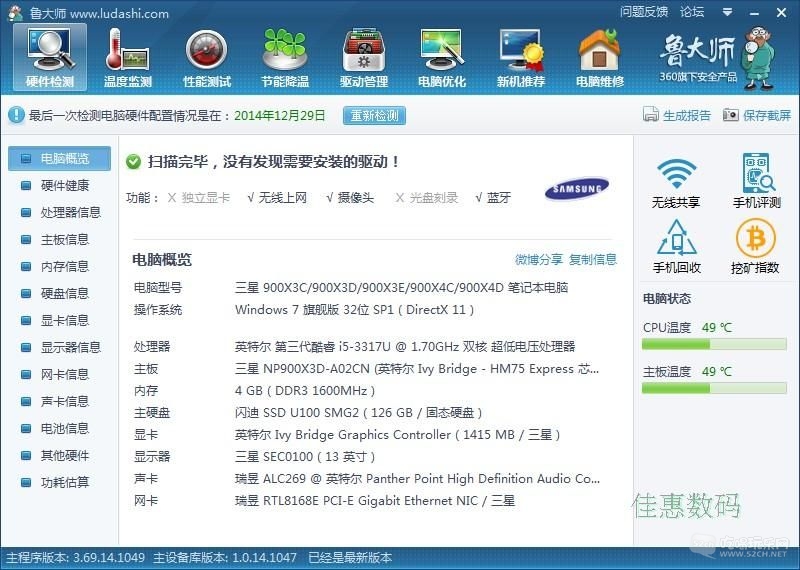This screenshot has height=570, width=800.
Task: Click 微博分享 share link
Action: pos(539,259)
